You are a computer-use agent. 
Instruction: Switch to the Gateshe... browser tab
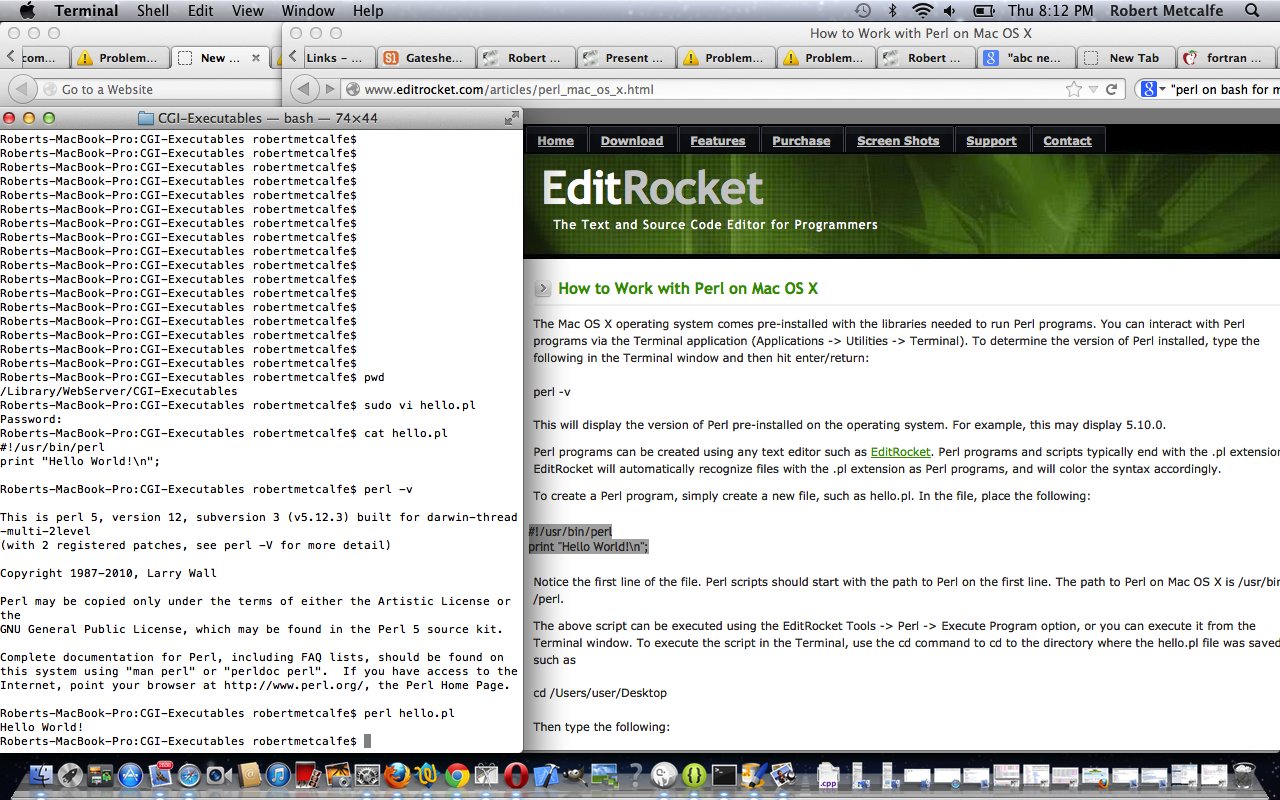coord(427,58)
